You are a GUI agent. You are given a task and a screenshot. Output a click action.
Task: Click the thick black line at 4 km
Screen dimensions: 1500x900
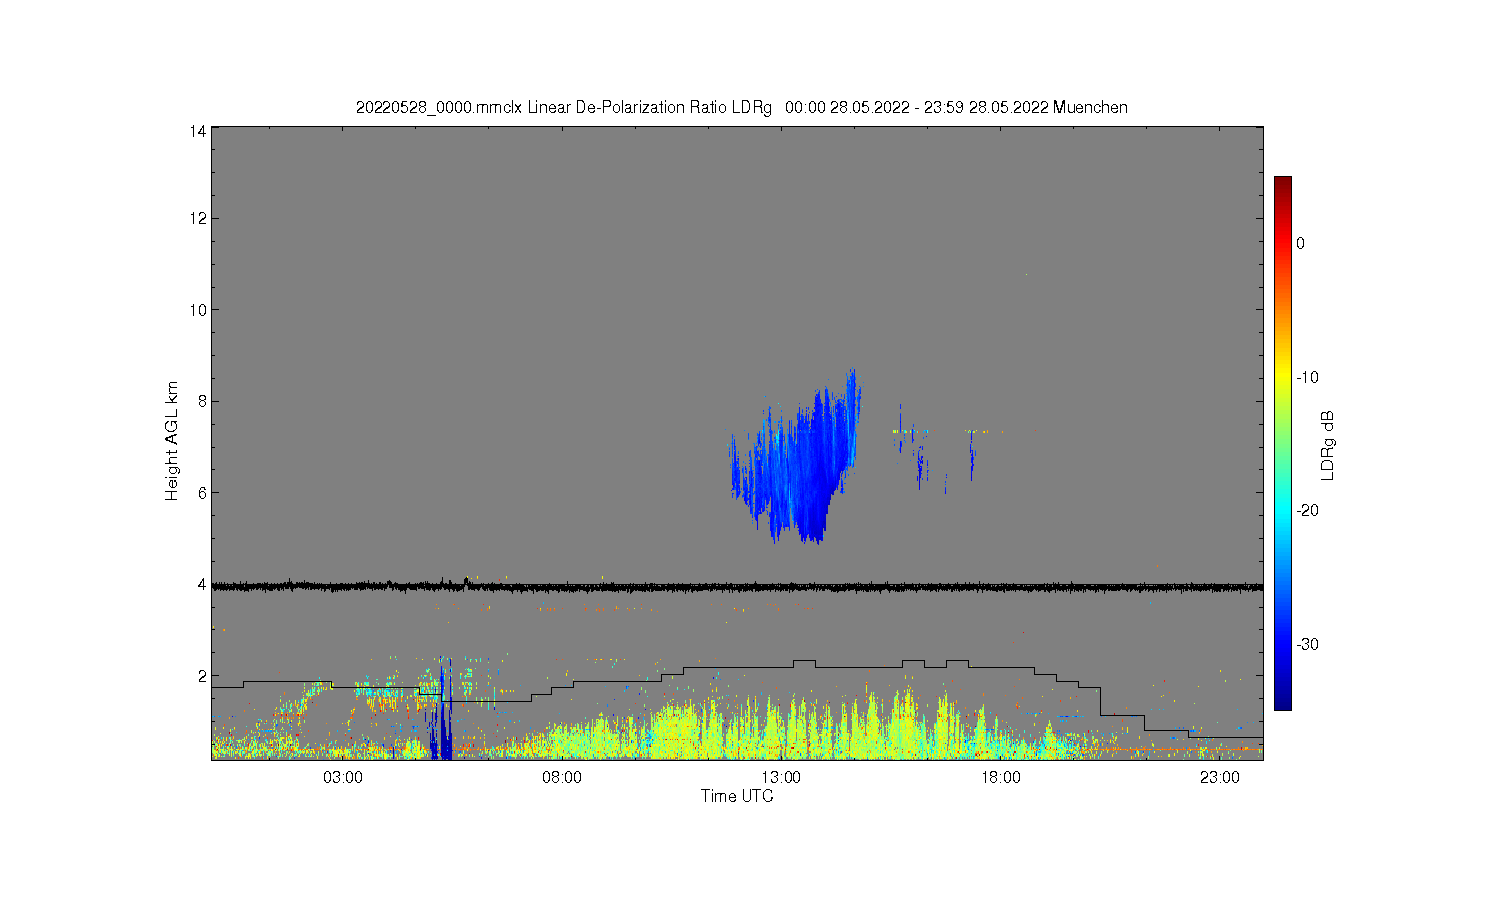[737, 587]
